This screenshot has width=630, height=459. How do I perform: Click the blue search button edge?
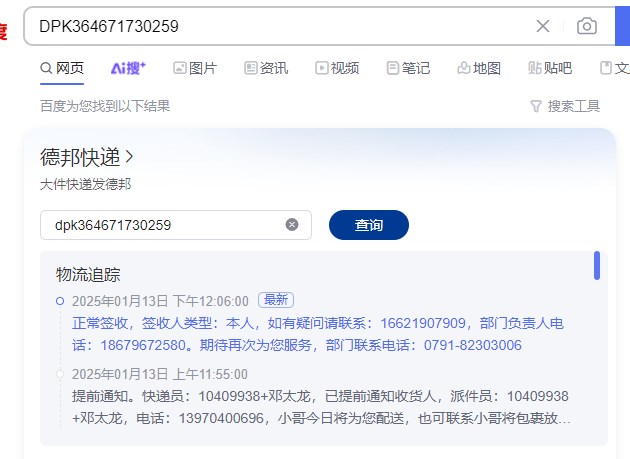[622, 26]
